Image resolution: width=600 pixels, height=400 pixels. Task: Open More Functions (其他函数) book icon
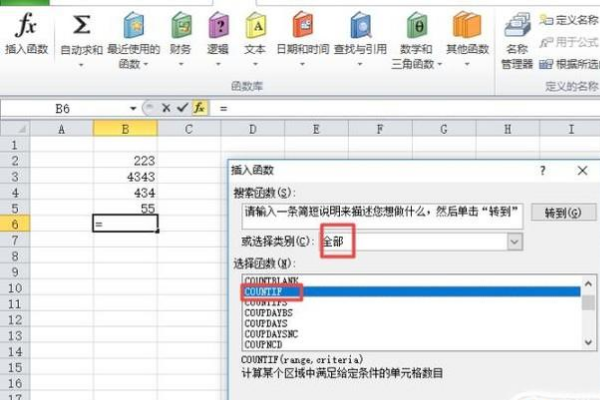pyautogui.click(x=467, y=25)
